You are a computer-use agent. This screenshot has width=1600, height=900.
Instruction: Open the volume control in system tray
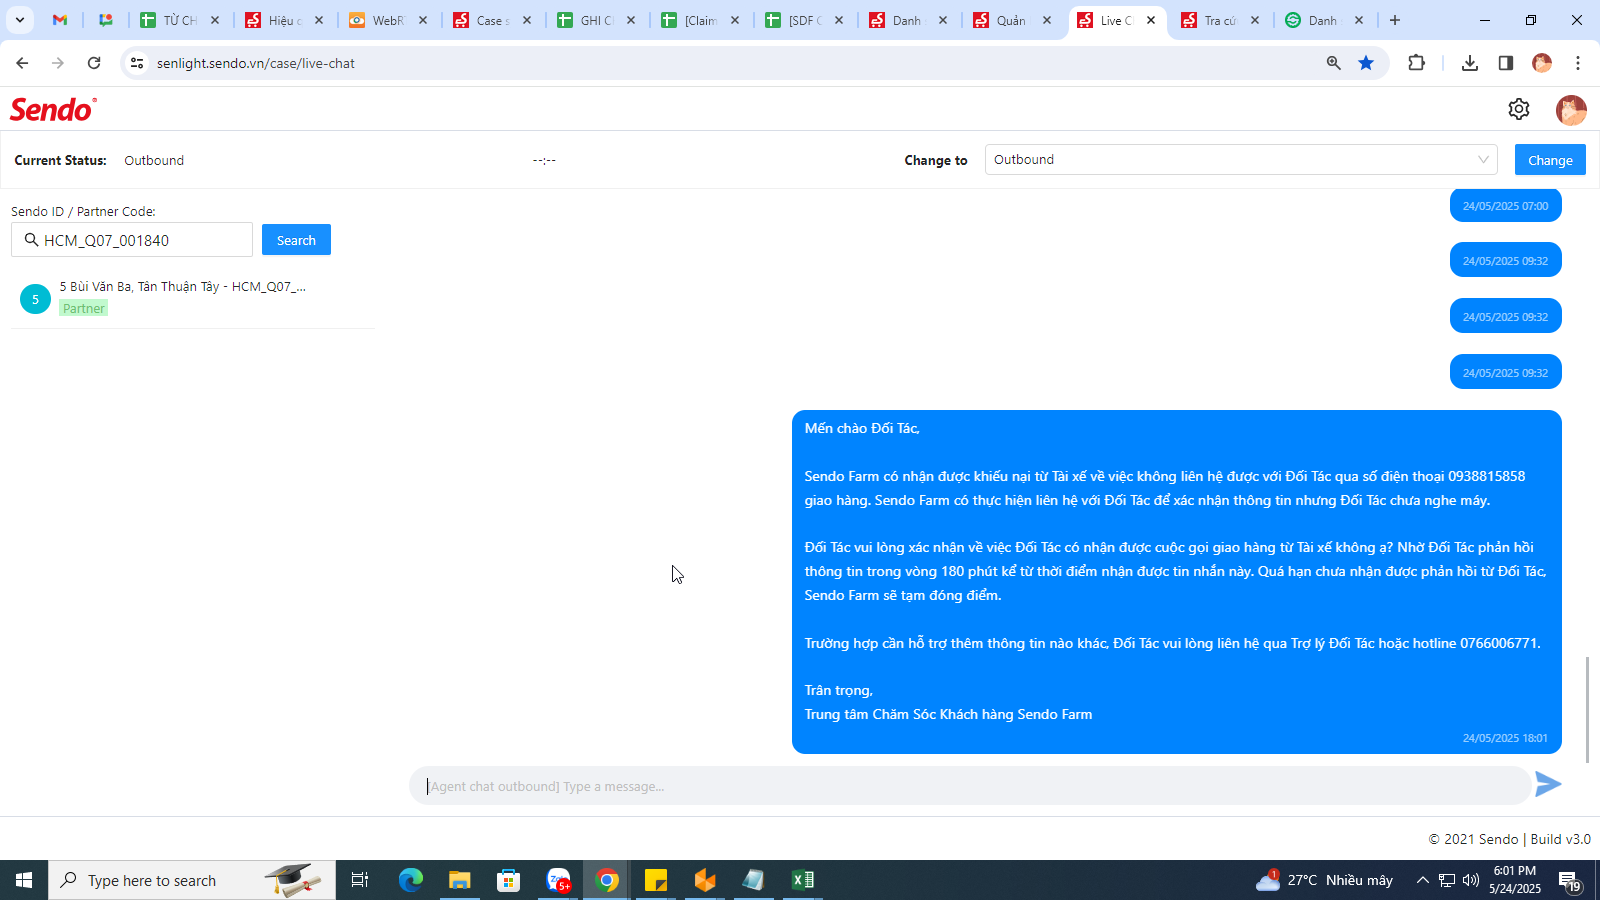(x=1471, y=880)
